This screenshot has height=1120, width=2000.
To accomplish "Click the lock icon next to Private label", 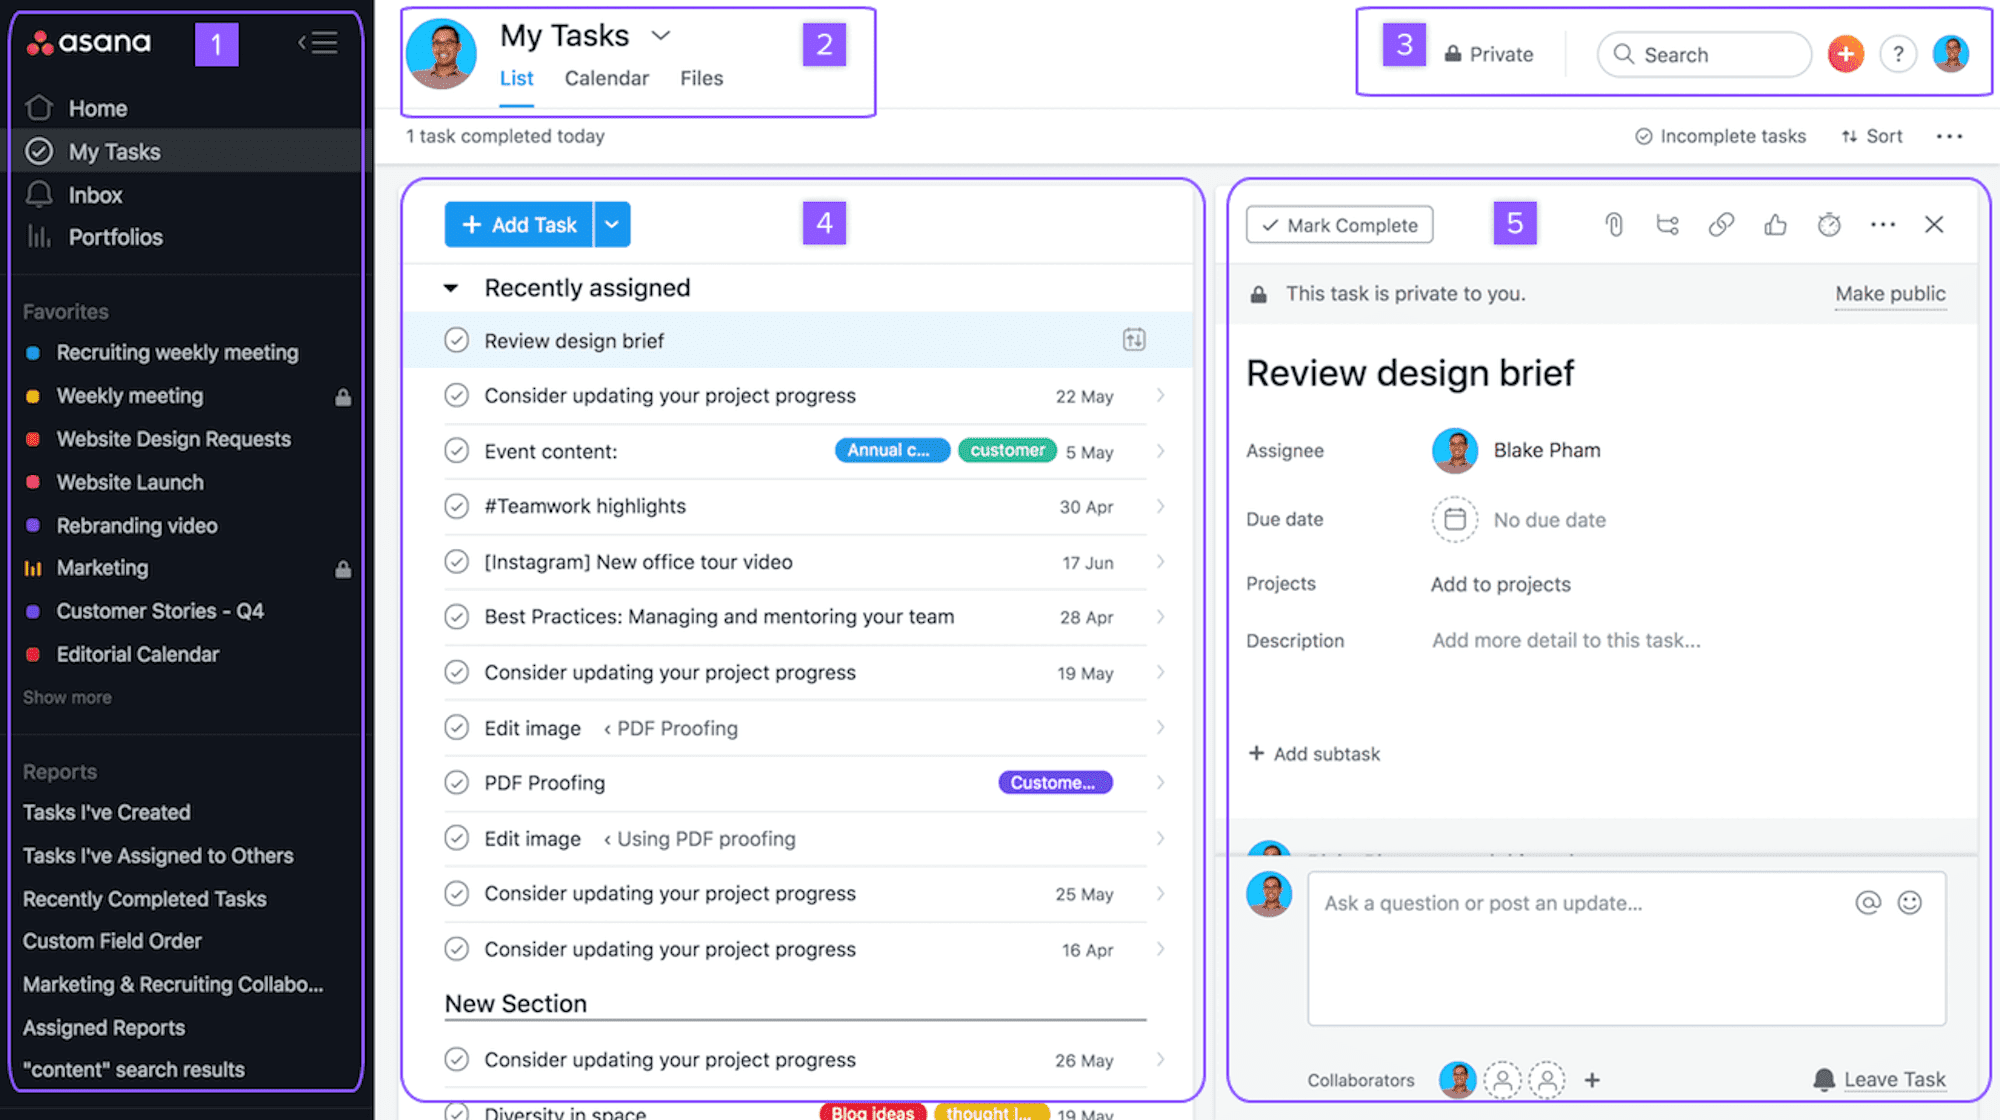I will coord(1451,55).
